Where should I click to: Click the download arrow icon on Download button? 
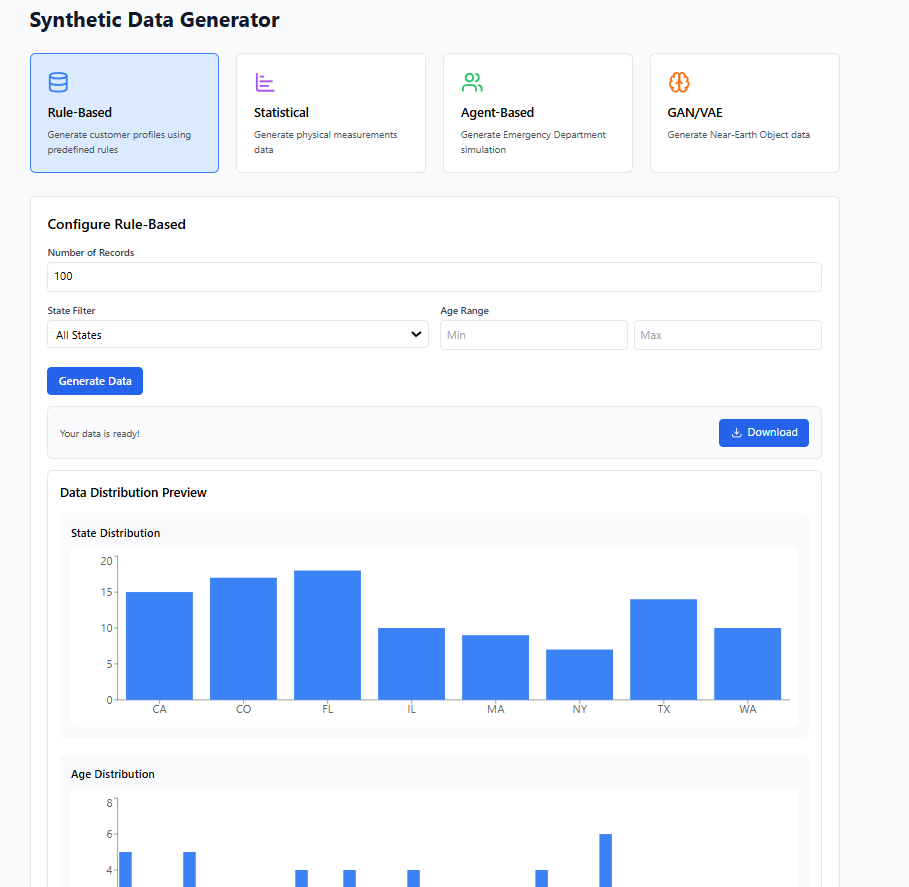738,432
